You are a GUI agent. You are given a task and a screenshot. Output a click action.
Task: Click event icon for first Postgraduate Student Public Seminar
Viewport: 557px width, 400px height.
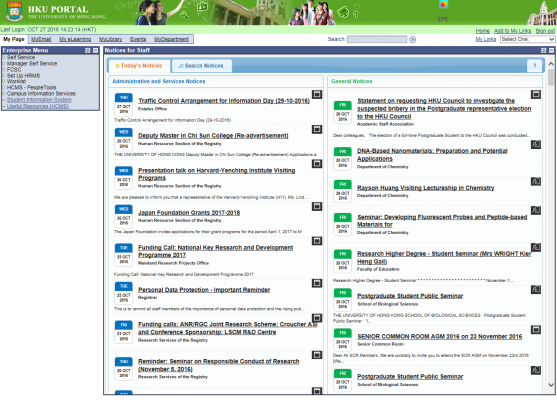(x=536, y=290)
